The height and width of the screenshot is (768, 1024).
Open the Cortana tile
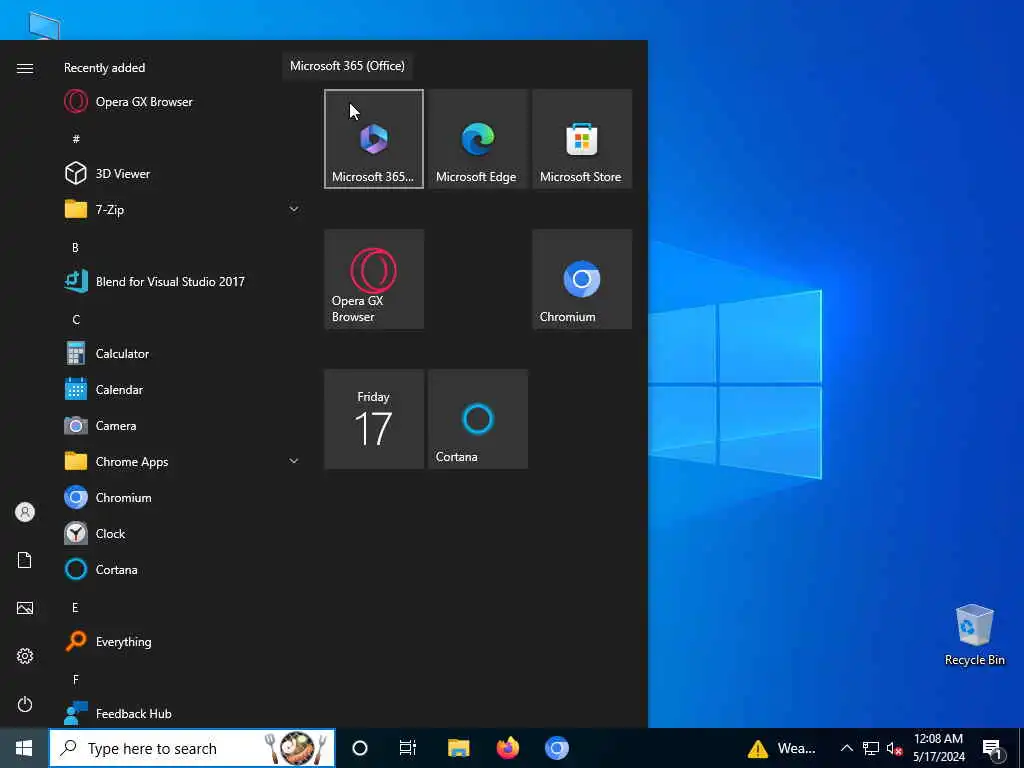pos(477,419)
